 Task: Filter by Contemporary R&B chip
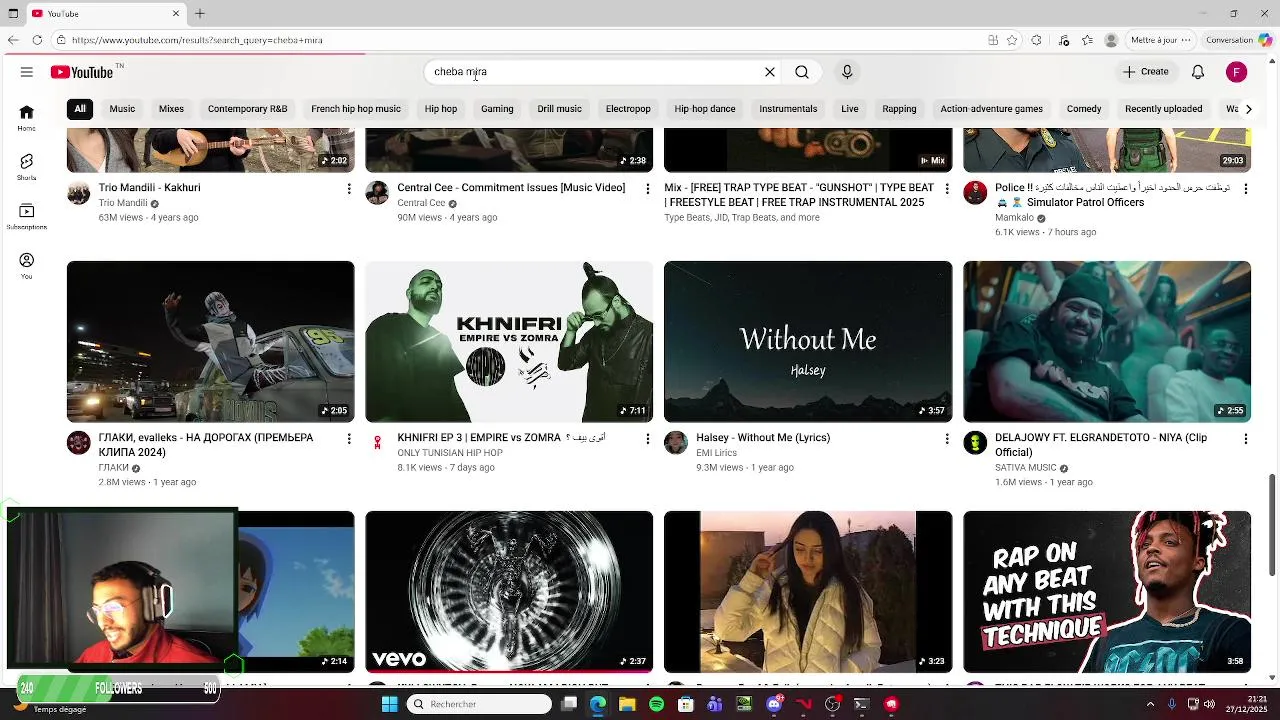click(247, 109)
